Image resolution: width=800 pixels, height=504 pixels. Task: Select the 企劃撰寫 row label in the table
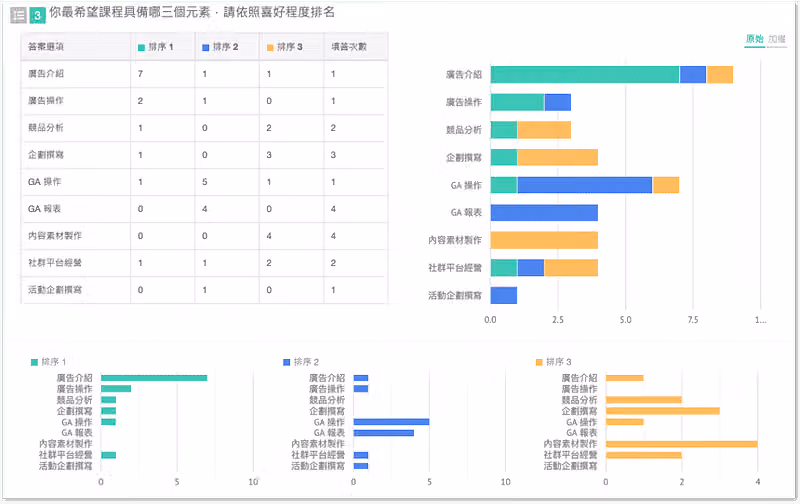46,155
